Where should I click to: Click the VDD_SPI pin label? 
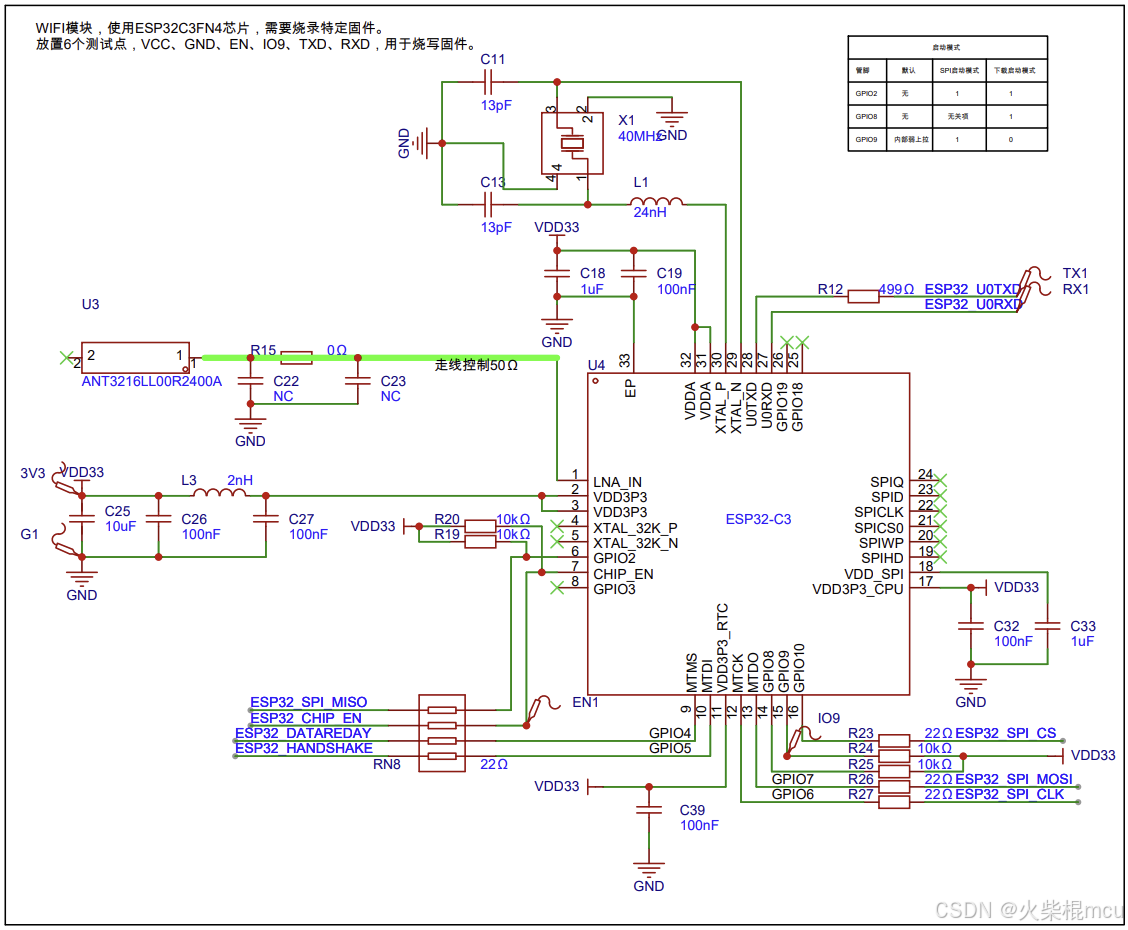(x=873, y=574)
